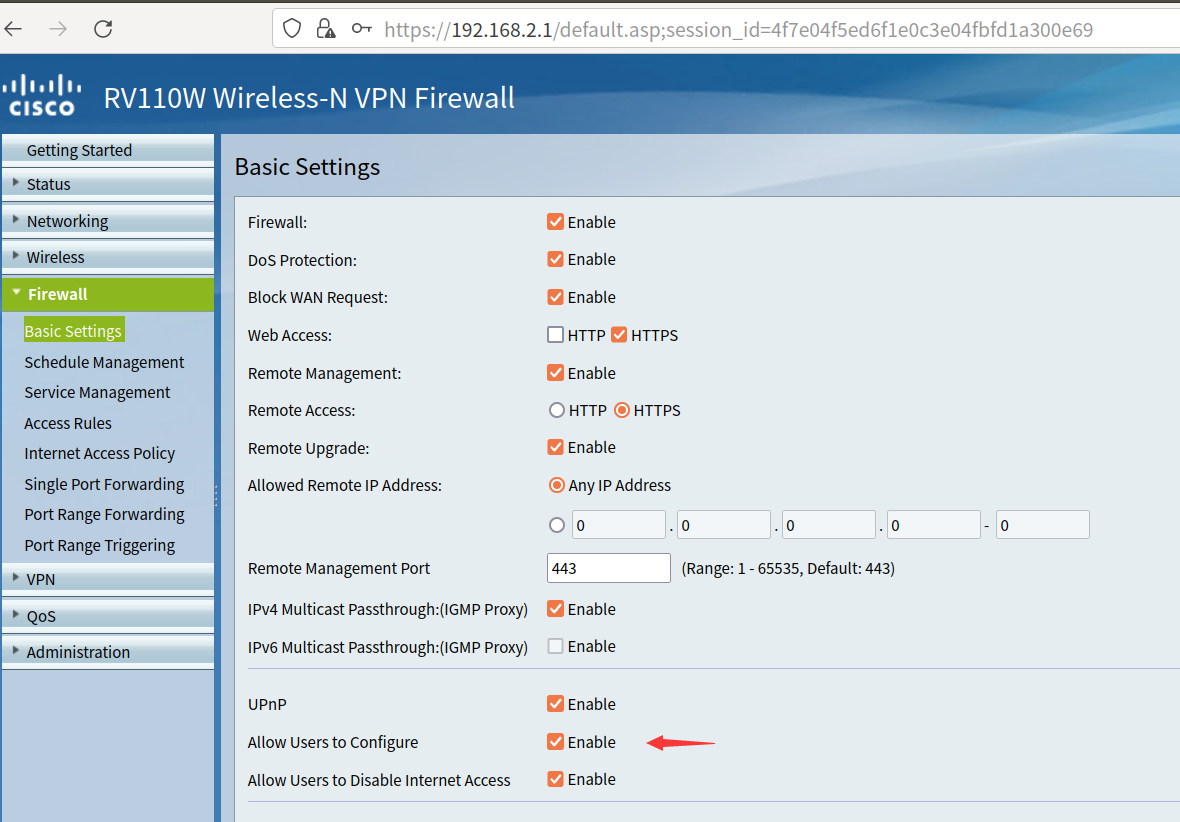Screen dimensions: 1180x822
Task: Click the third IP address octet field
Action: tap(829, 525)
